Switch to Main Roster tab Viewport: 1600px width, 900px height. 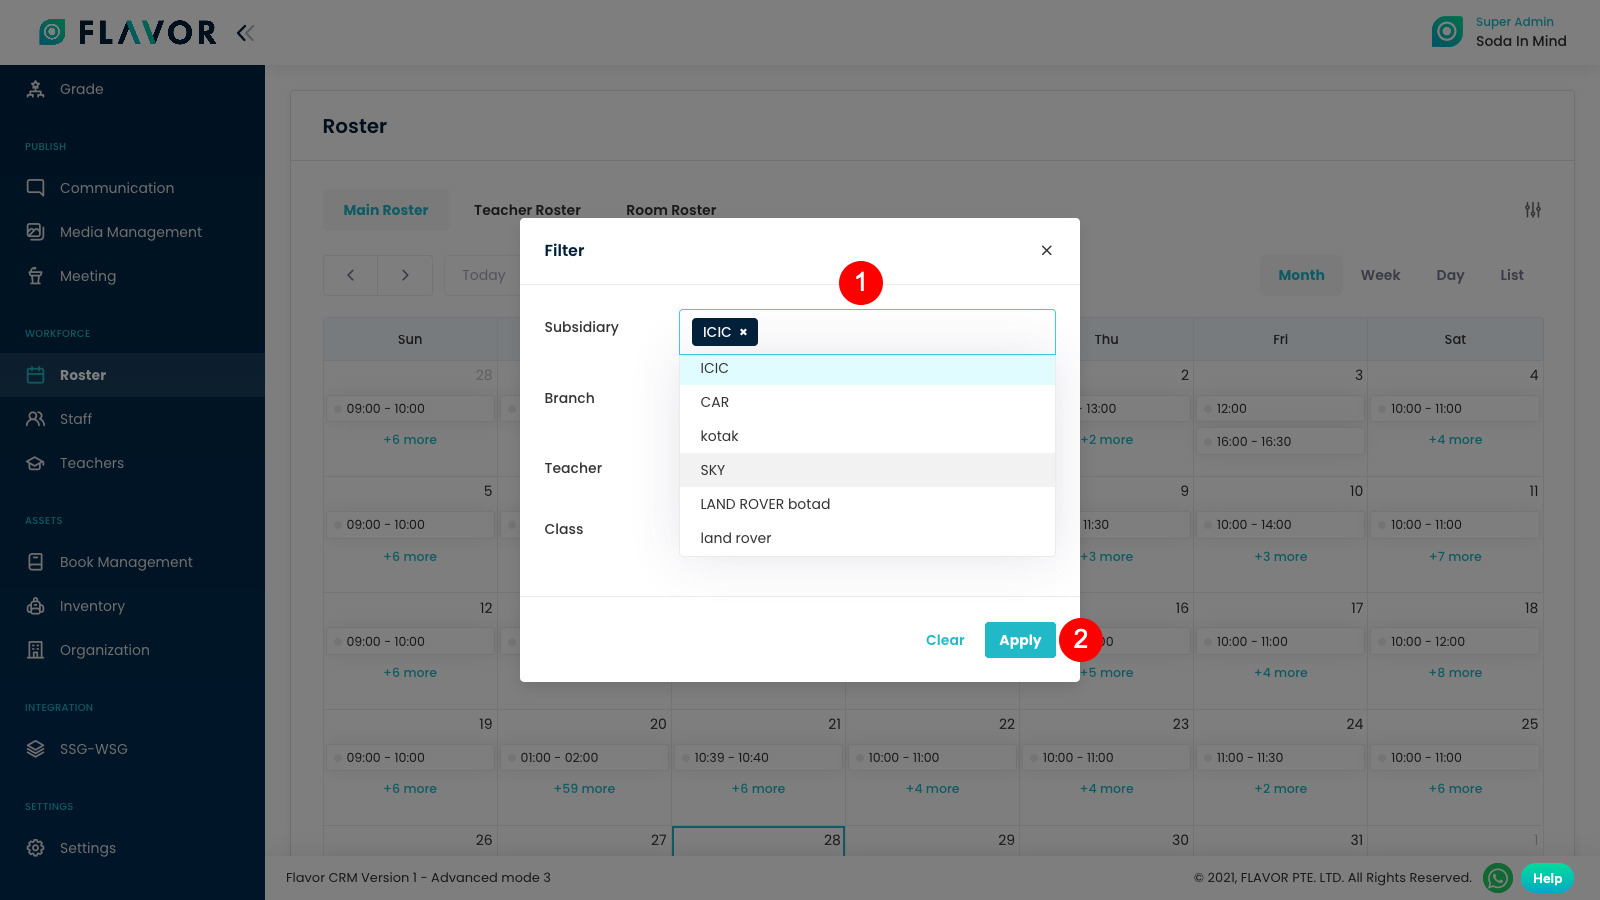pyautogui.click(x=386, y=210)
